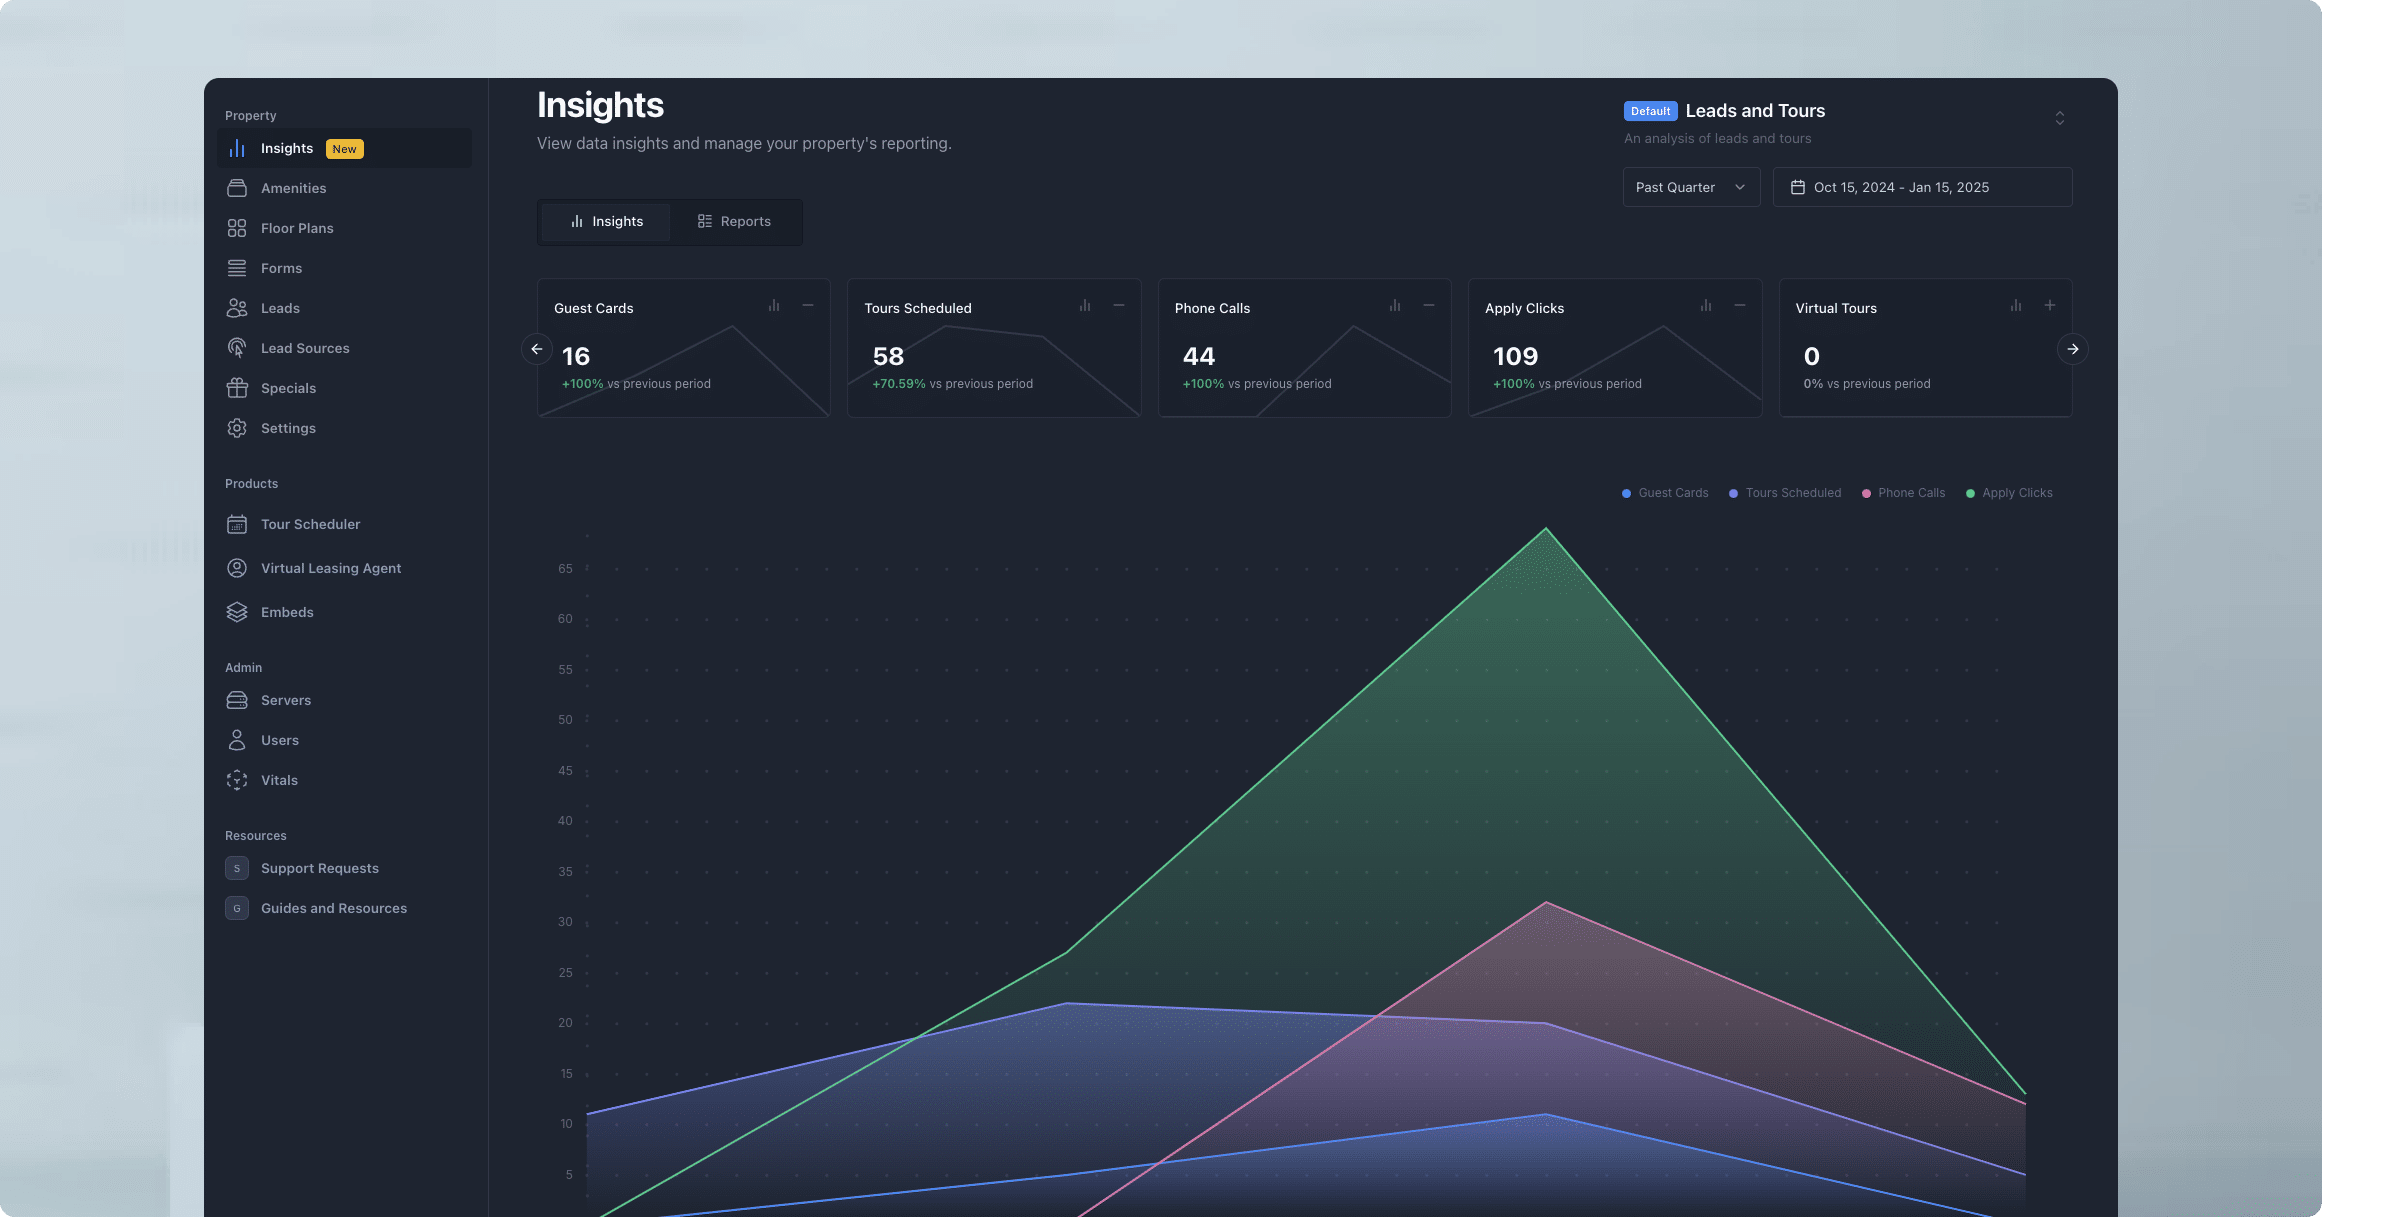Click the chart icon on Guest Cards card
Screen dimensions: 2393x1217
click(773, 306)
